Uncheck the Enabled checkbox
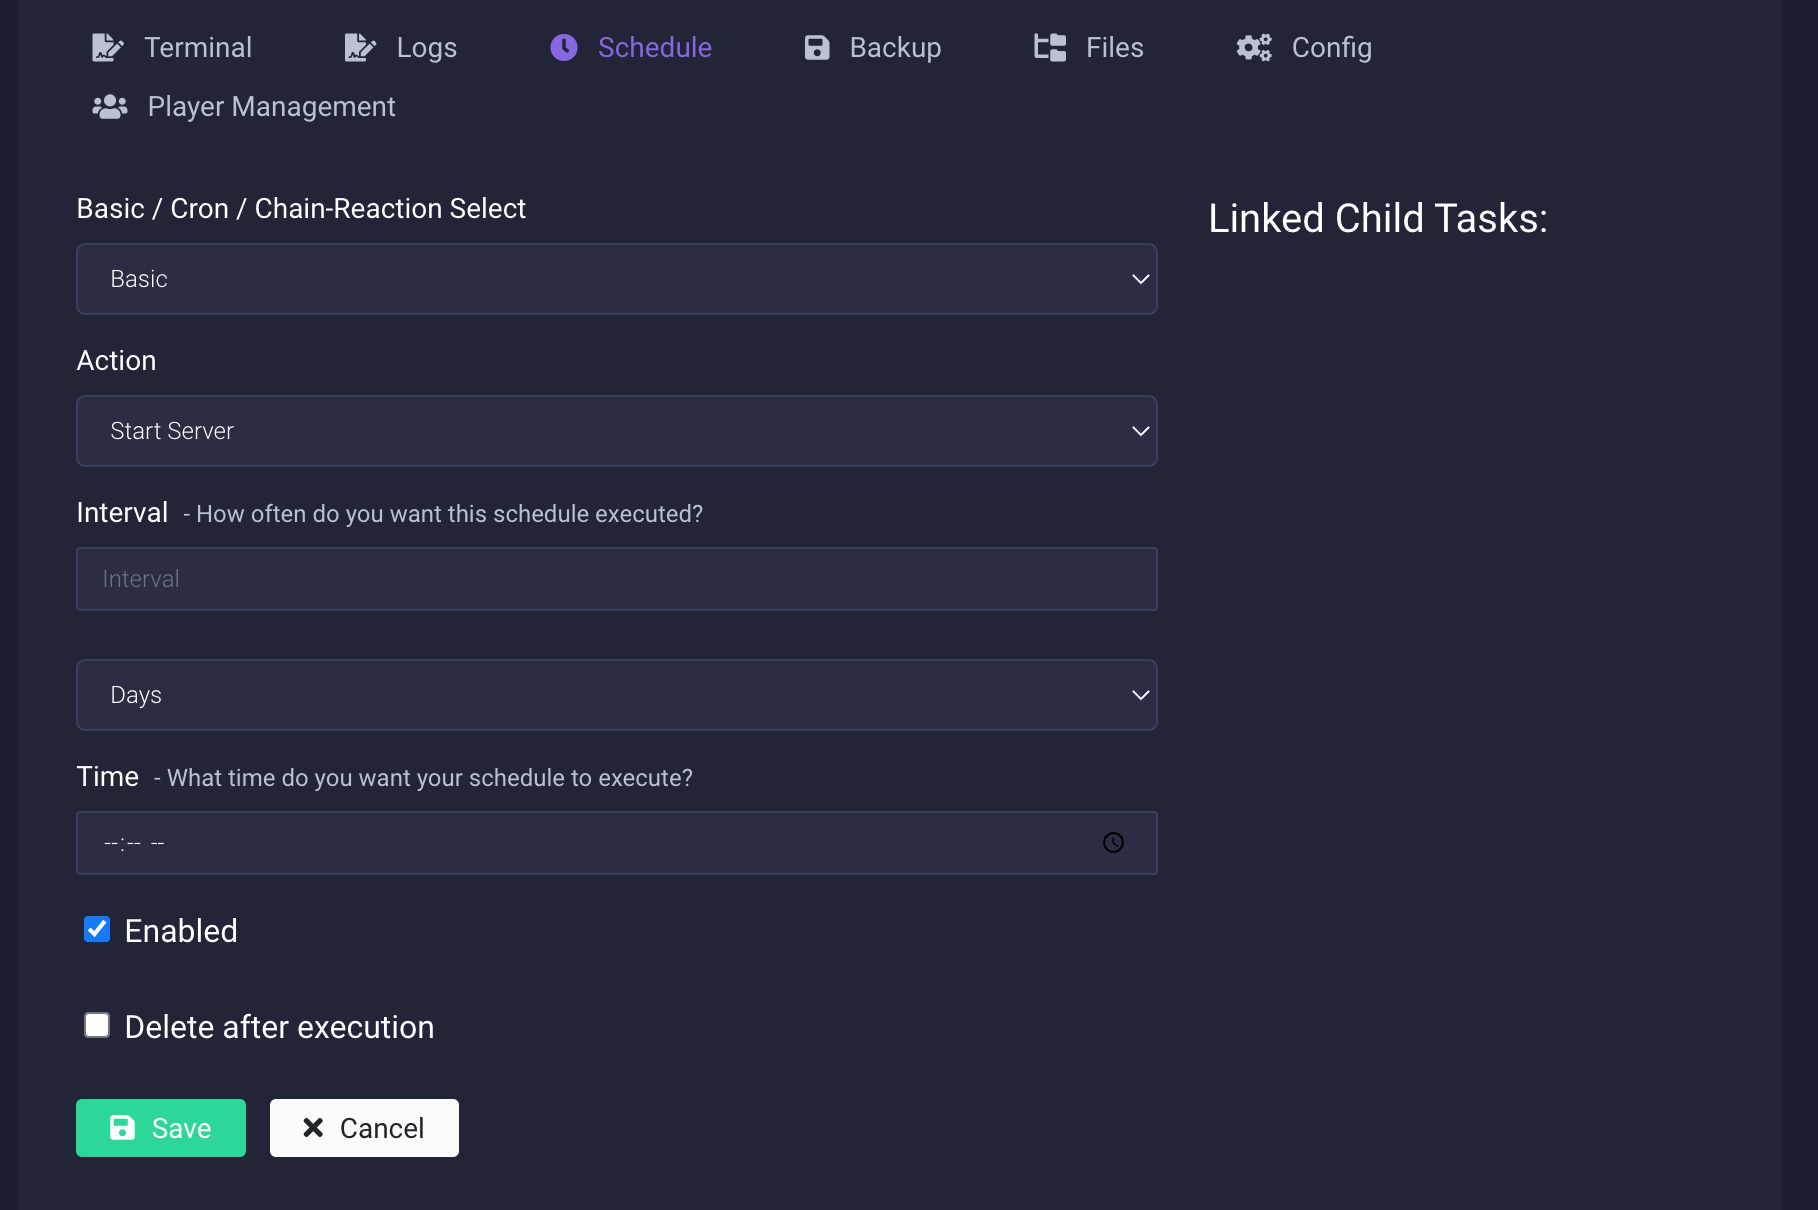 [97, 930]
